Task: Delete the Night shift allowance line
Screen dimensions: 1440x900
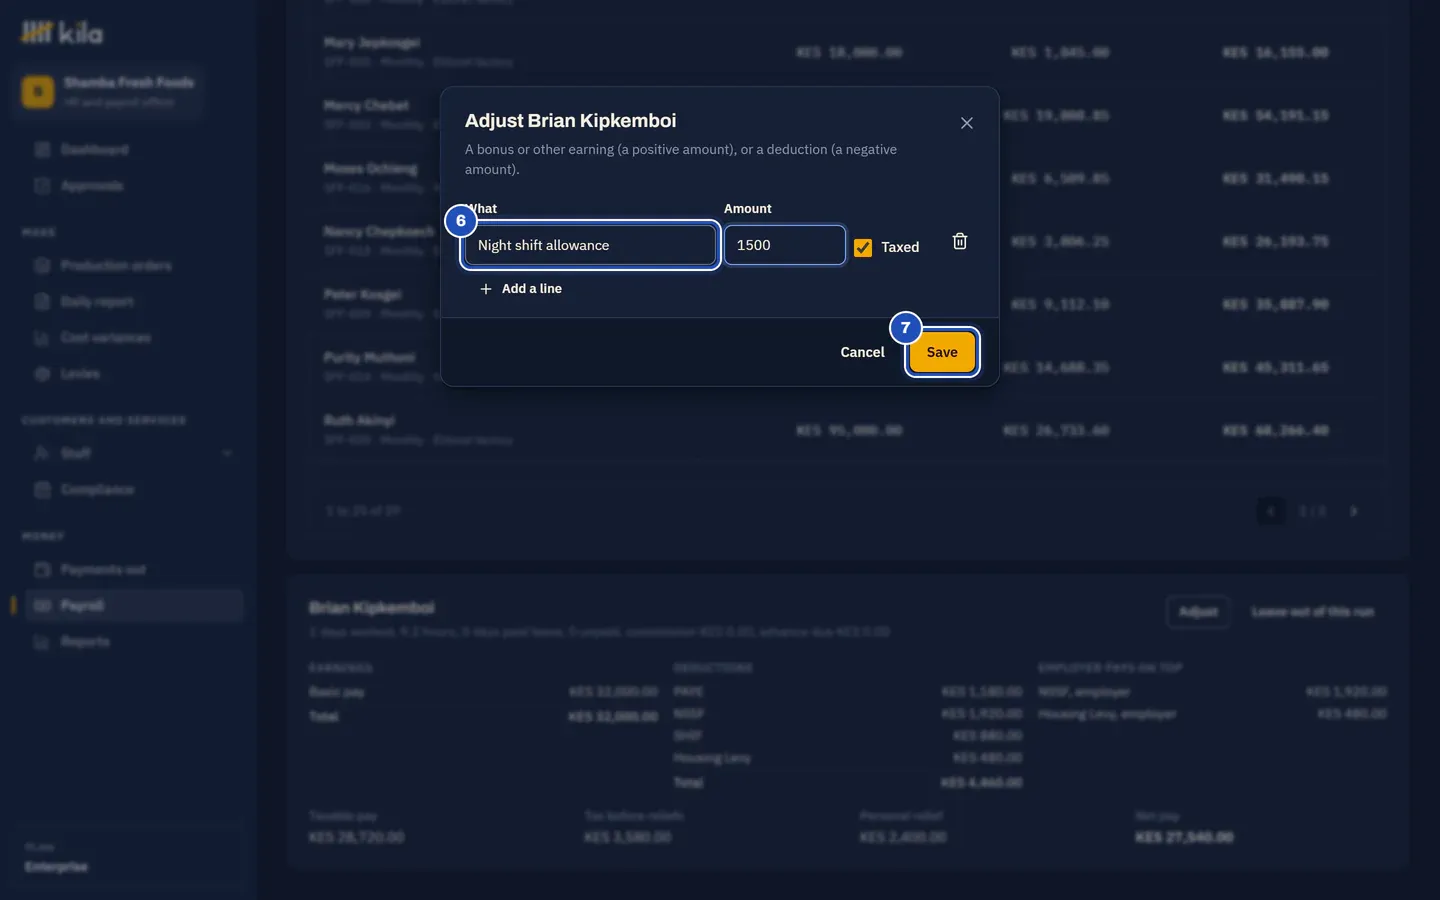Action: [960, 242]
